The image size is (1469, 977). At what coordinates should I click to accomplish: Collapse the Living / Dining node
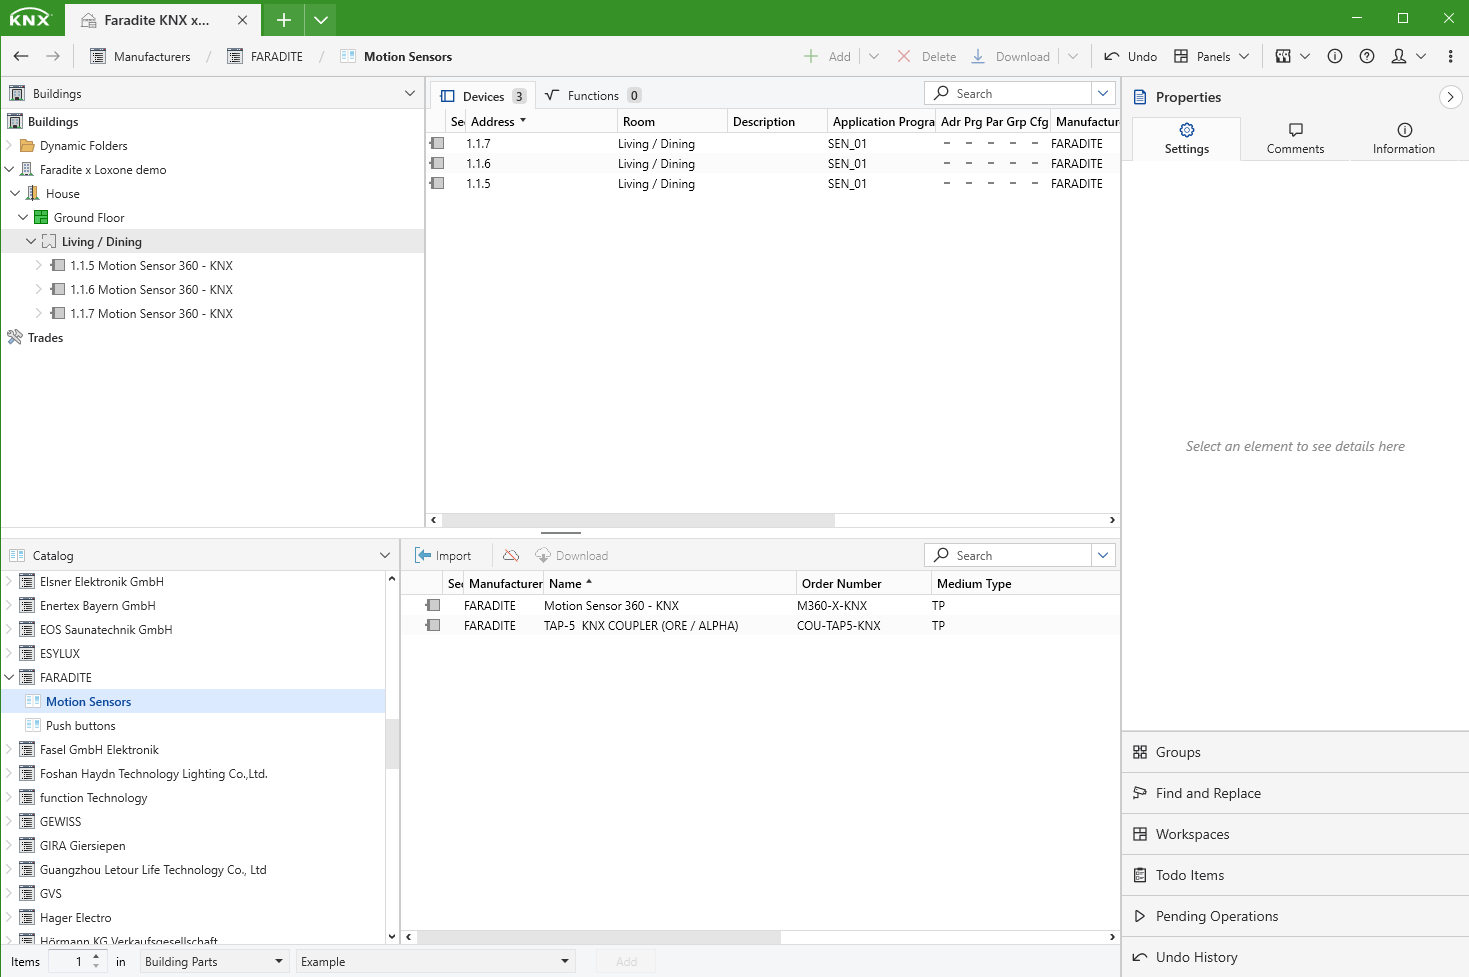pyautogui.click(x=31, y=241)
